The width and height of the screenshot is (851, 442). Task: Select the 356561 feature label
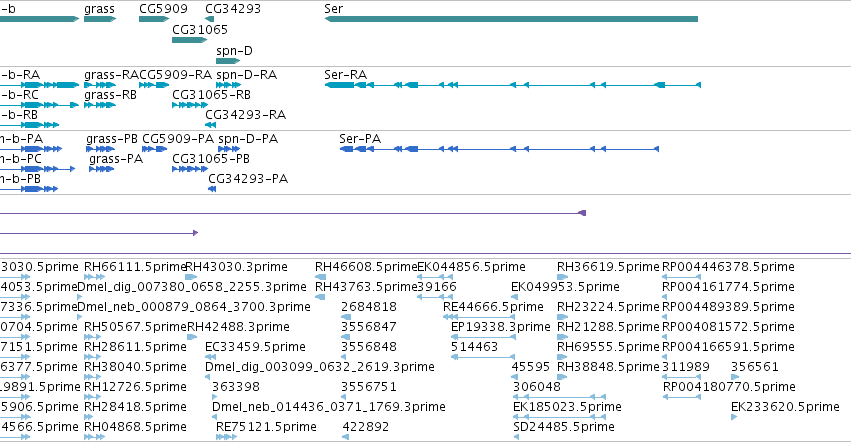[x=755, y=367]
